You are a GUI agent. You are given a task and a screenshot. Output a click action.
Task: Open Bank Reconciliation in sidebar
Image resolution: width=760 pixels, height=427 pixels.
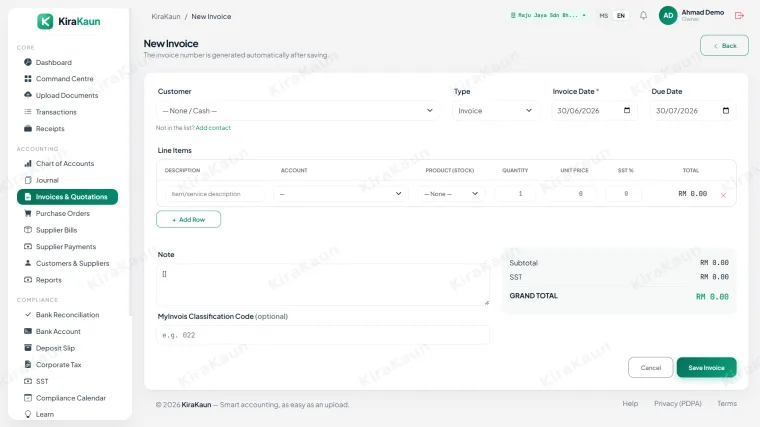pyautogui.click(x=67, y=315)
